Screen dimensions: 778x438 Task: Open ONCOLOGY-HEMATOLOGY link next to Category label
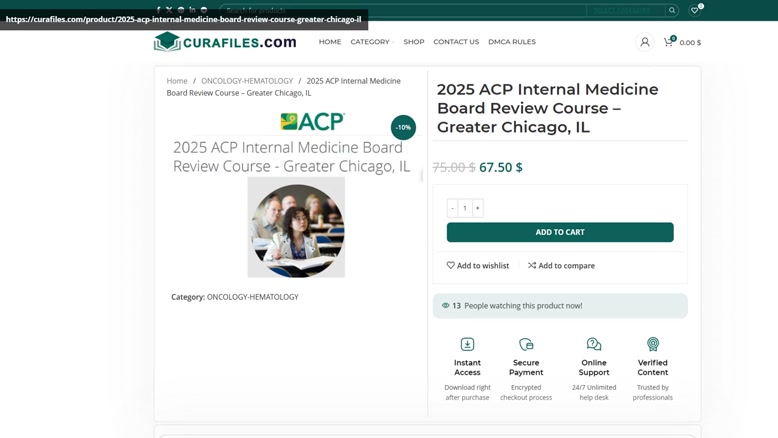point(253,297)
